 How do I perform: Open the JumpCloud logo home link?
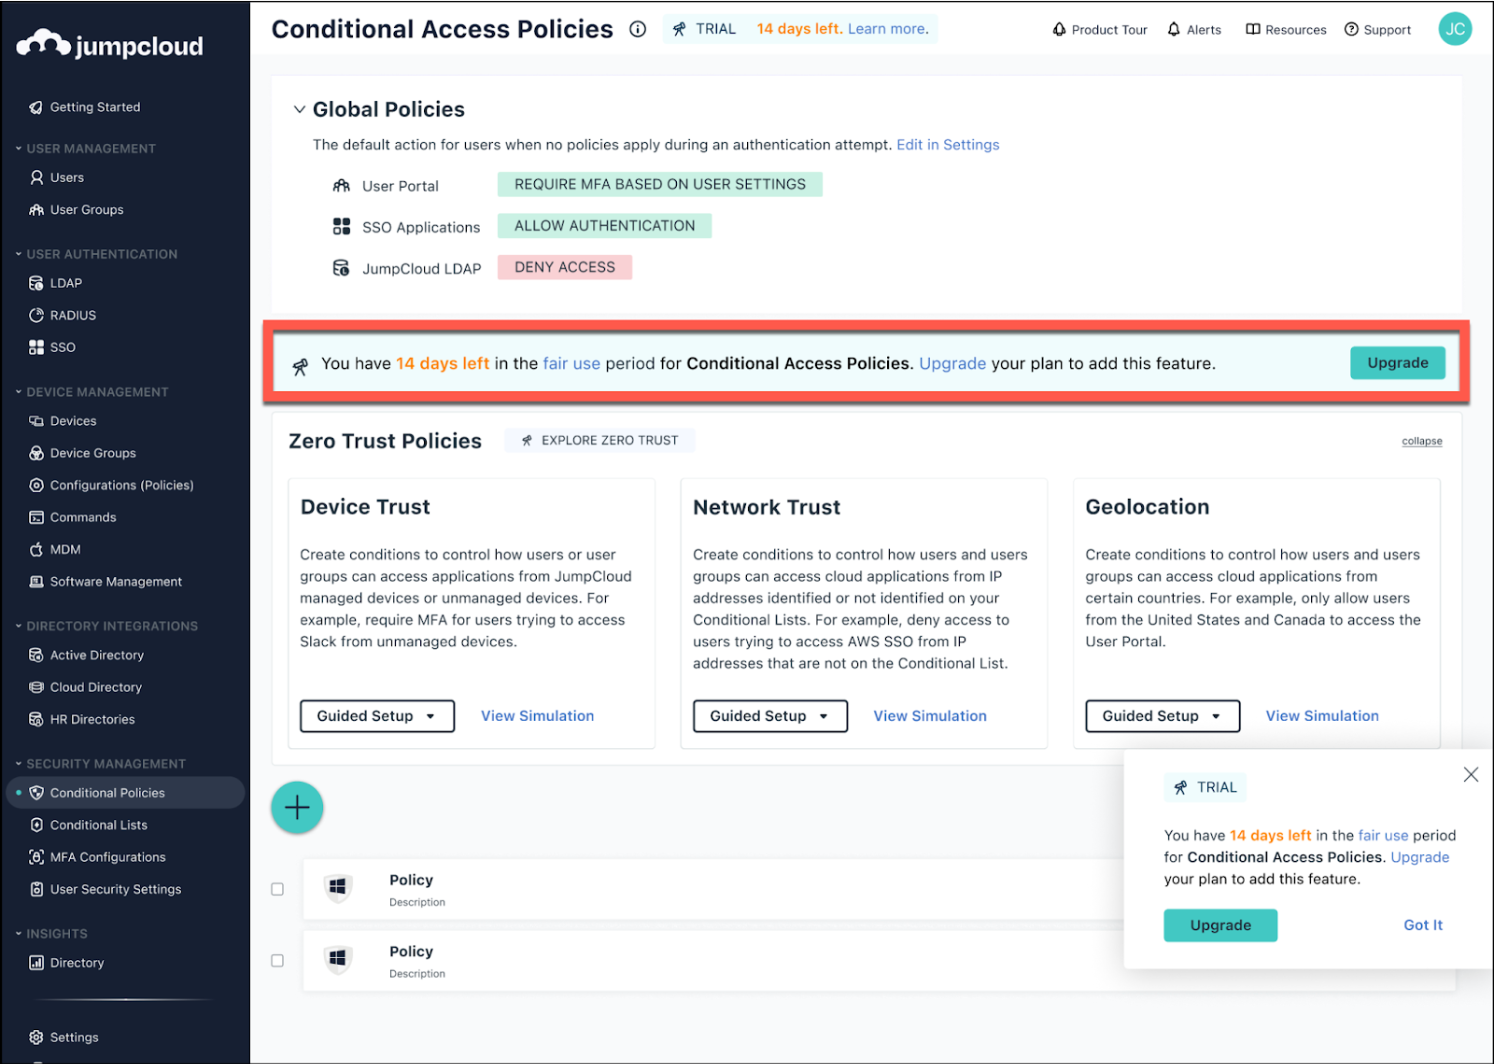tap(108, 45)
